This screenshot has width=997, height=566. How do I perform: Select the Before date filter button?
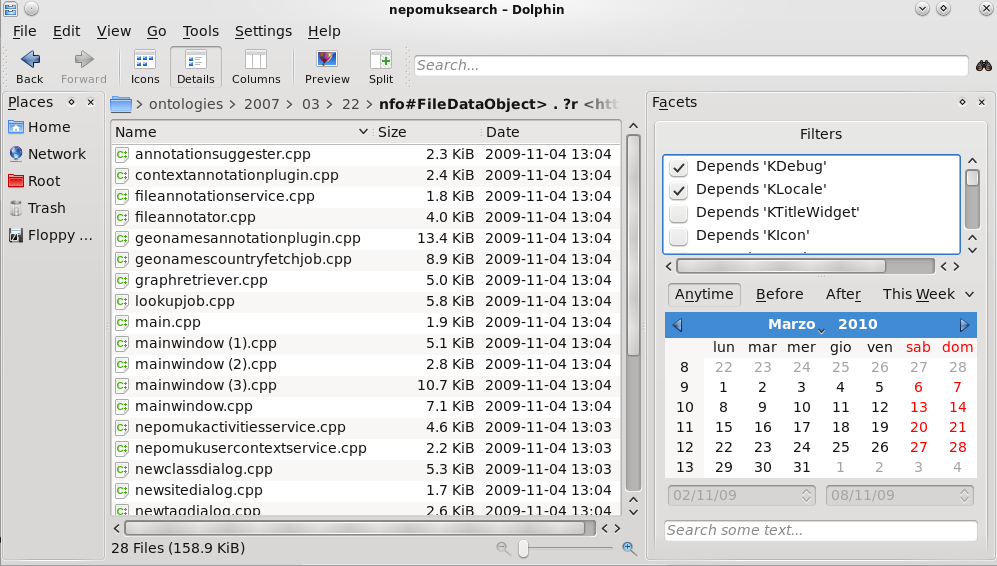pos(779,294)
